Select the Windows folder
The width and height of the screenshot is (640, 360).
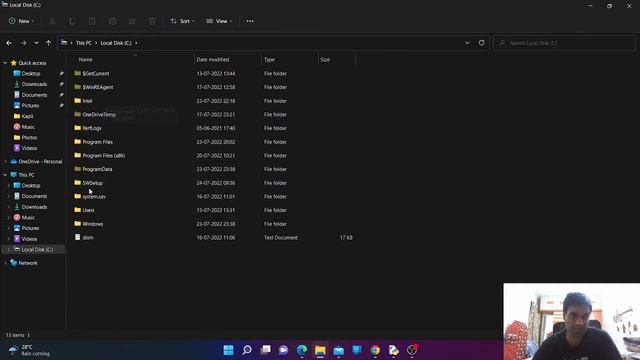pos(93,224)
